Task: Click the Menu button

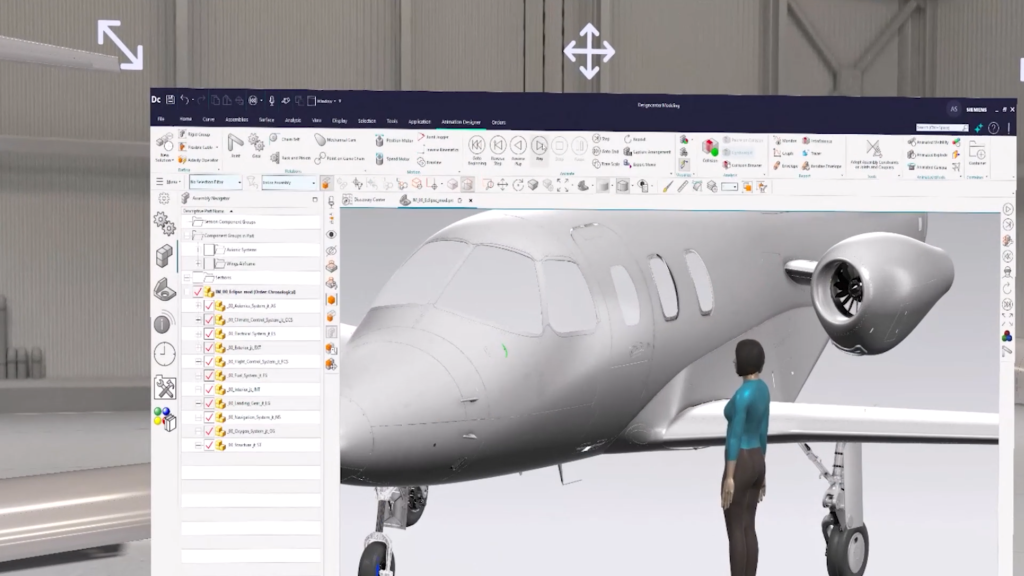Action: tap(171, 183)
